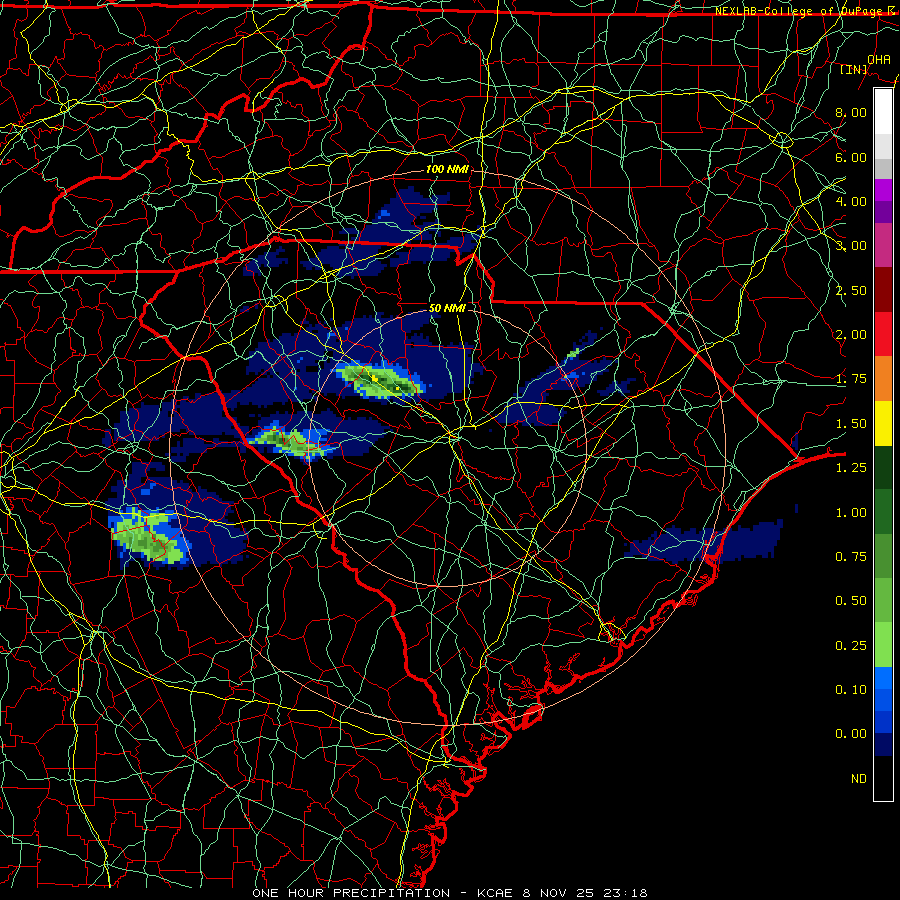
Task: Pick the yellow 1.50 legend swatch
Action: (883, 423)
